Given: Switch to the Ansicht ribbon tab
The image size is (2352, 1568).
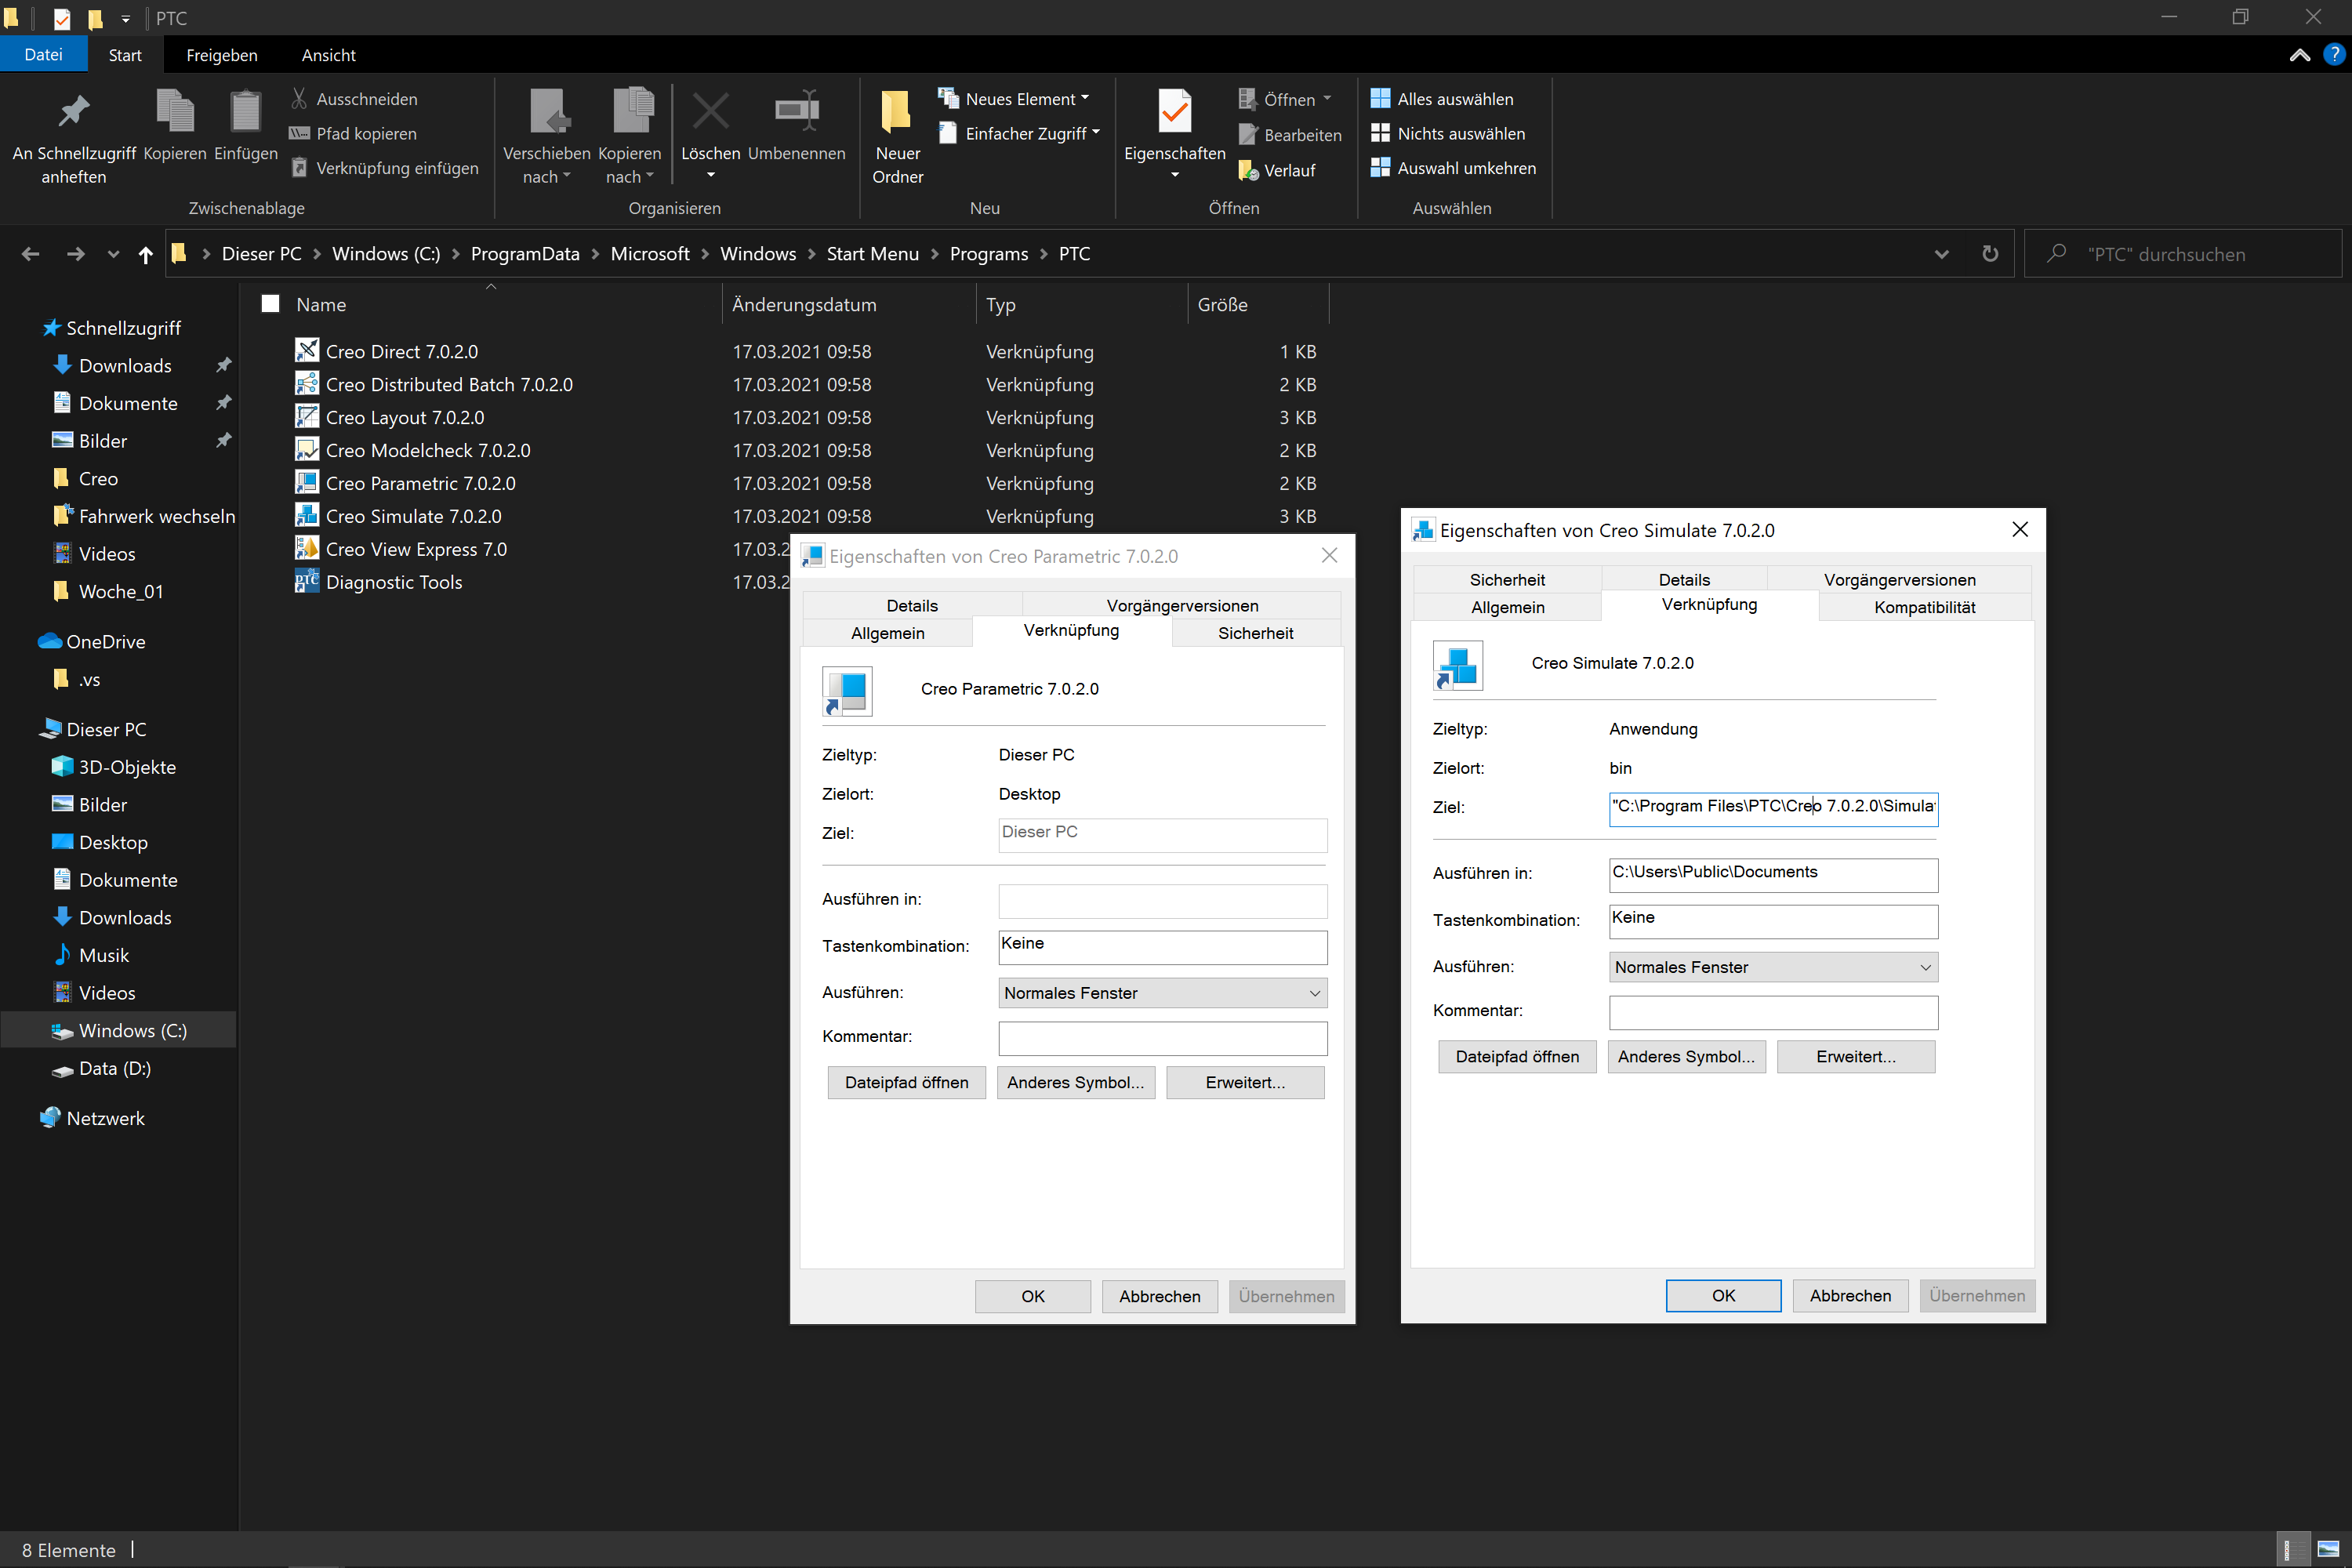Looking at the screenshot, I should [x=328, y=54].
